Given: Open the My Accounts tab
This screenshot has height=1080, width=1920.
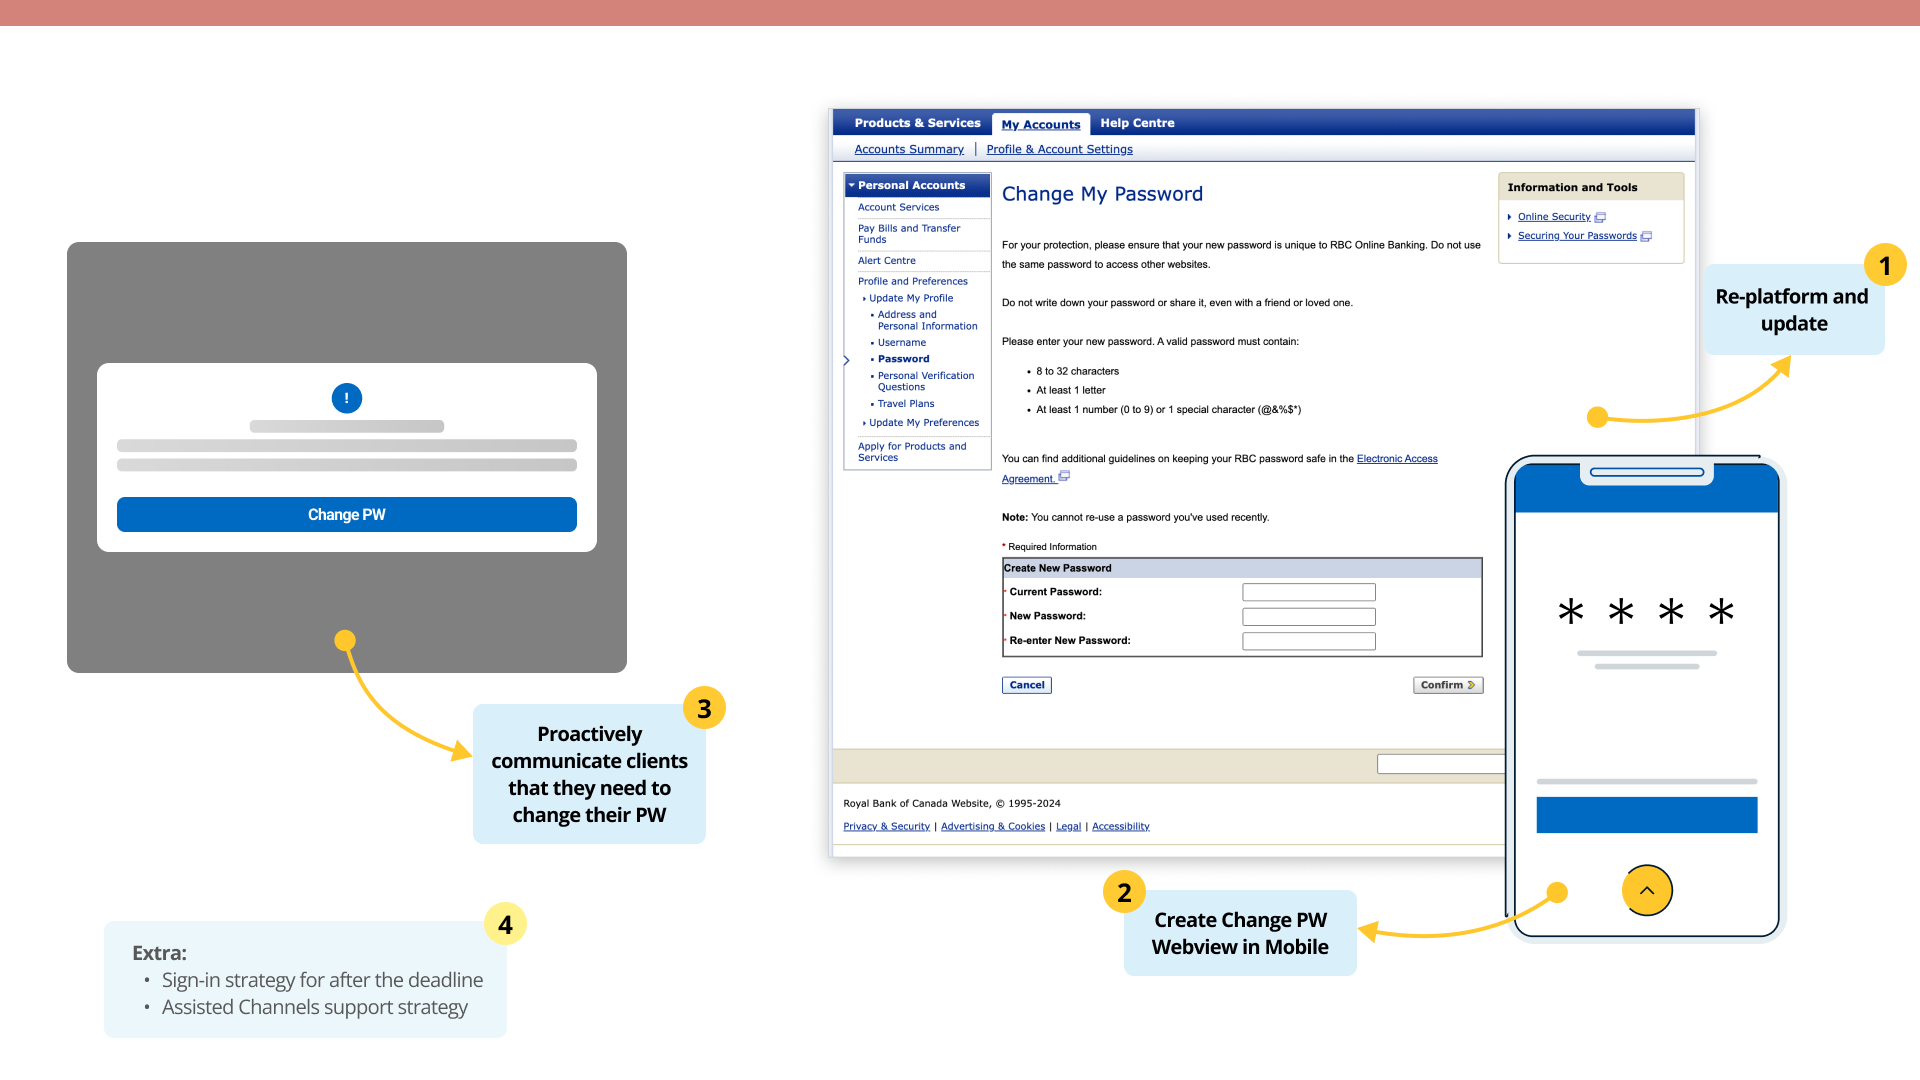Looking at the screenshot, I should coord(1041,124).
